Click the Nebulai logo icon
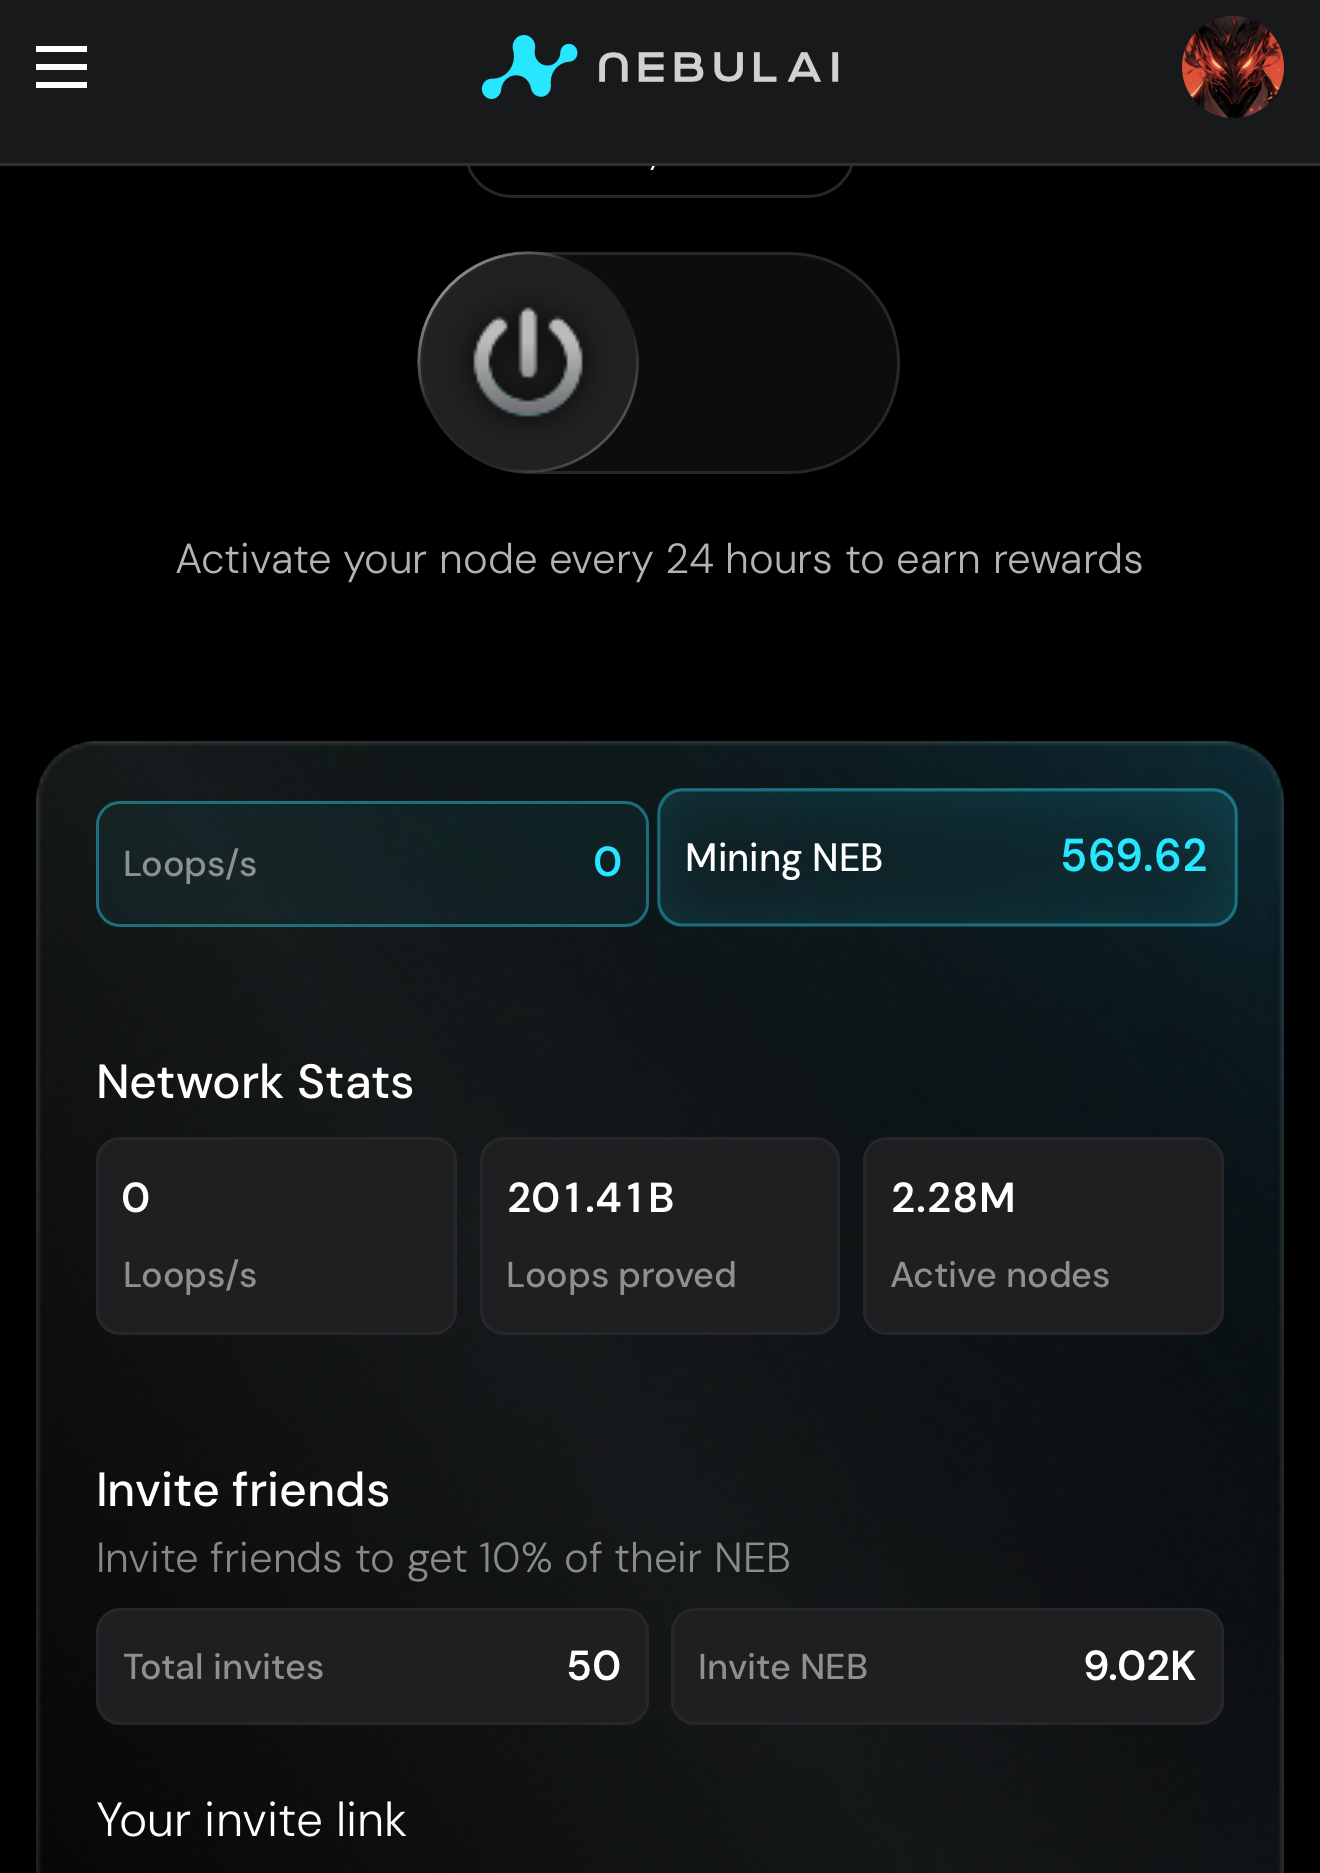 click(x=529, y=67)
